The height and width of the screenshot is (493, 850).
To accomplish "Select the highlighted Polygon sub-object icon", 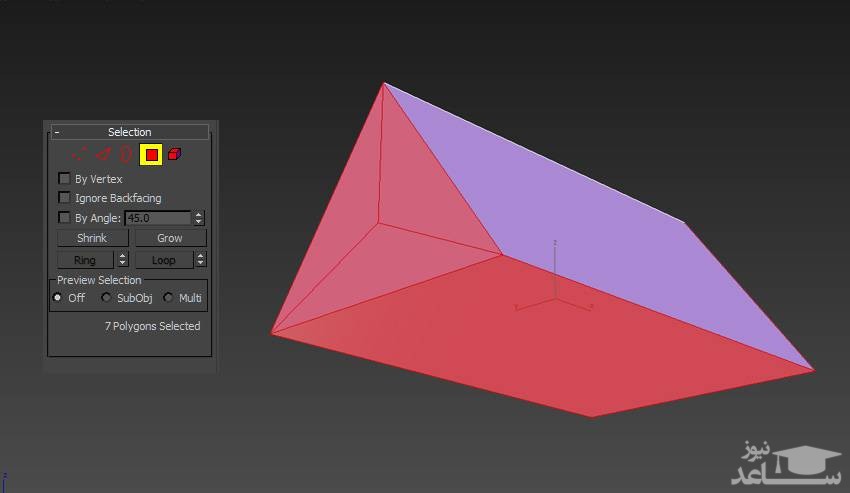I will 151,154.
